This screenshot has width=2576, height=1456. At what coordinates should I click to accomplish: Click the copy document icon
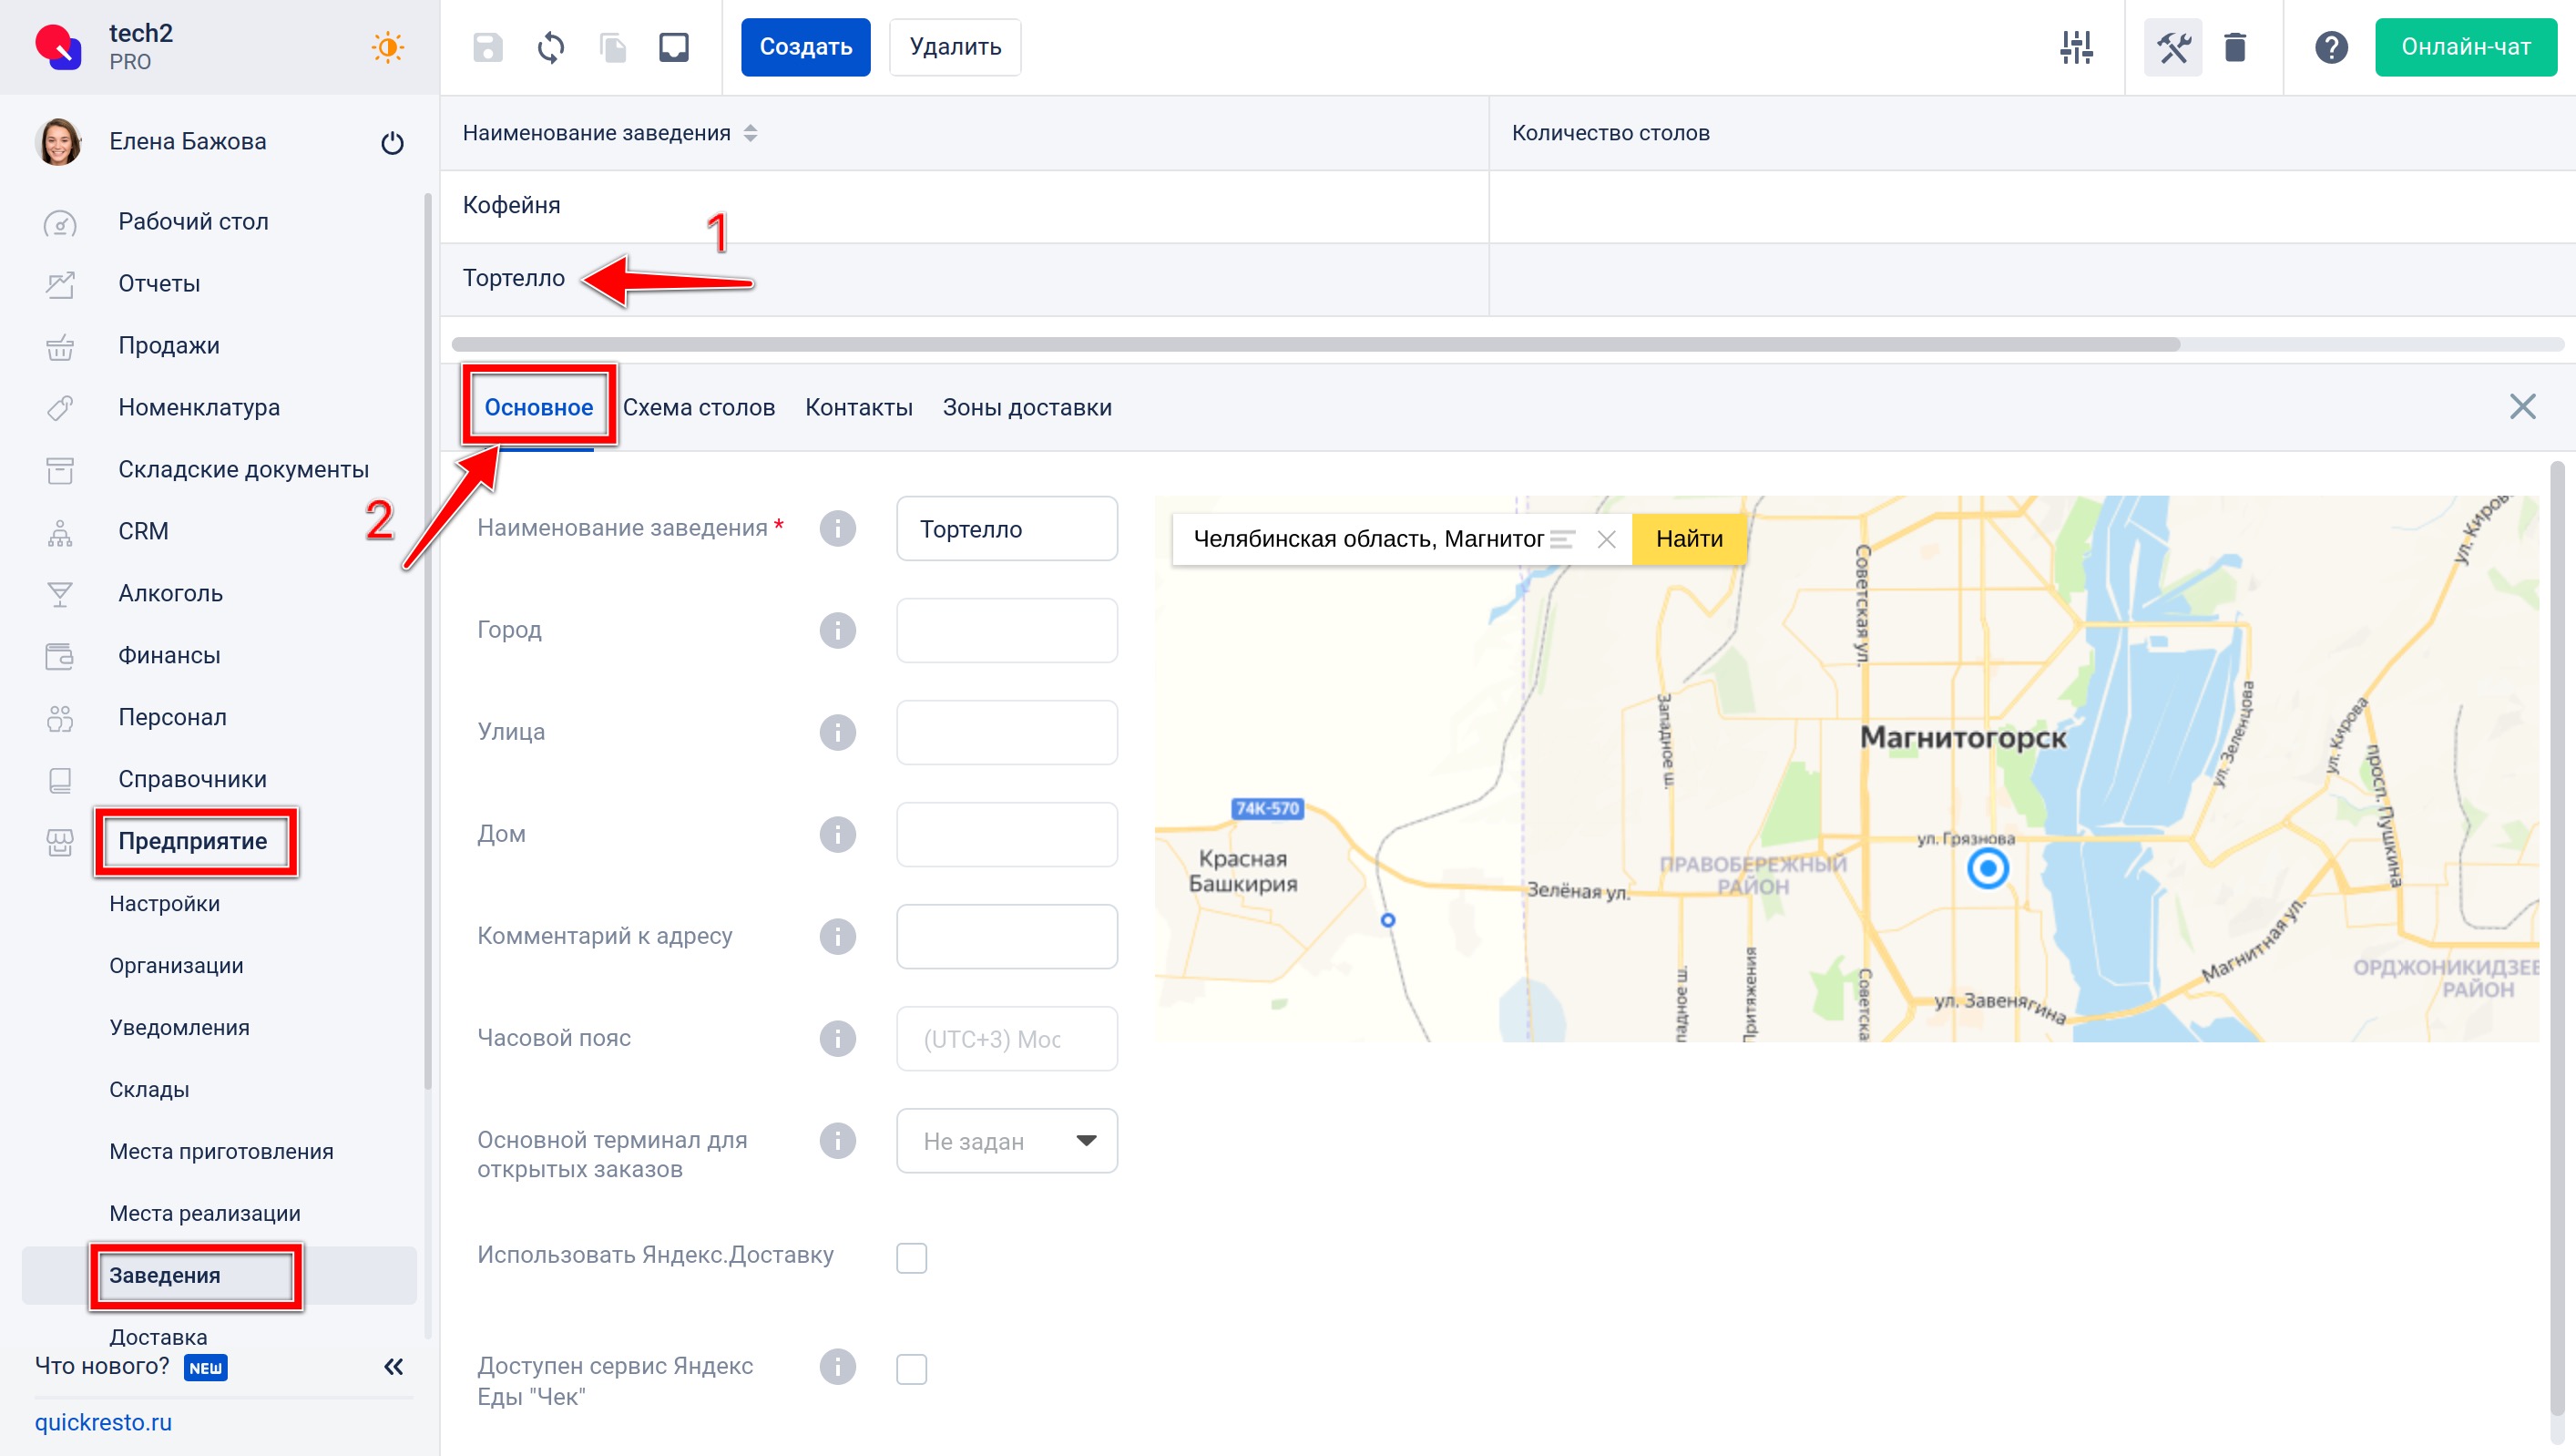click(613, 47)
